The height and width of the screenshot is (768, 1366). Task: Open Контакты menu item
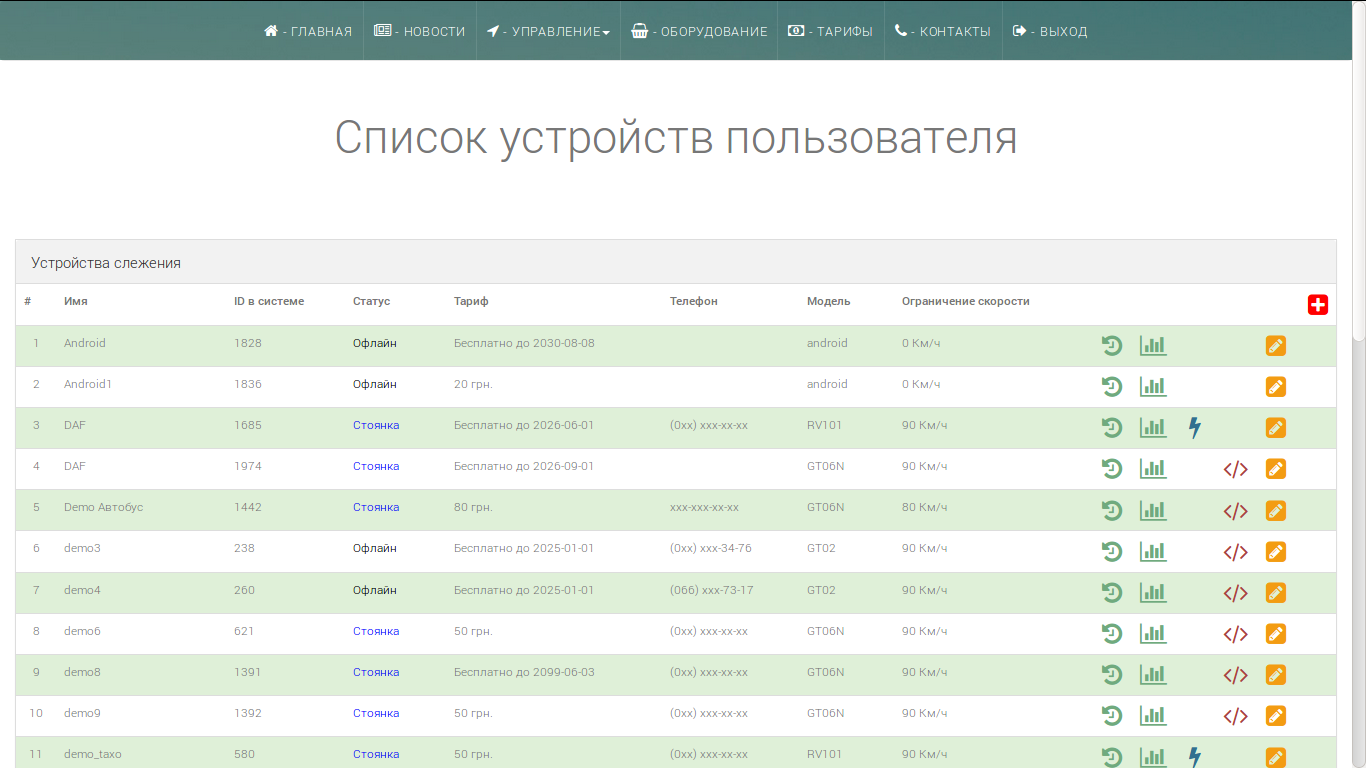coord(943,31)
